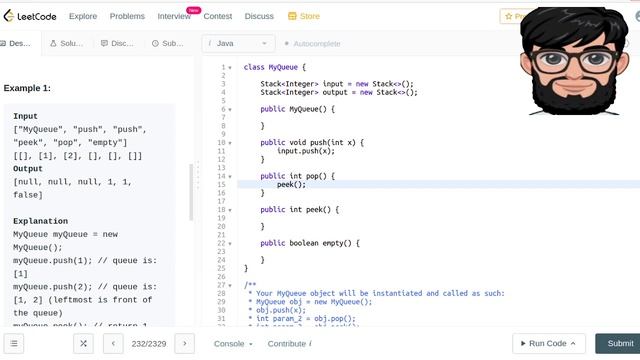Viewport: 640px width, 360px height.
Task: Expand the Console panel
Action: (x=233, y=344)
